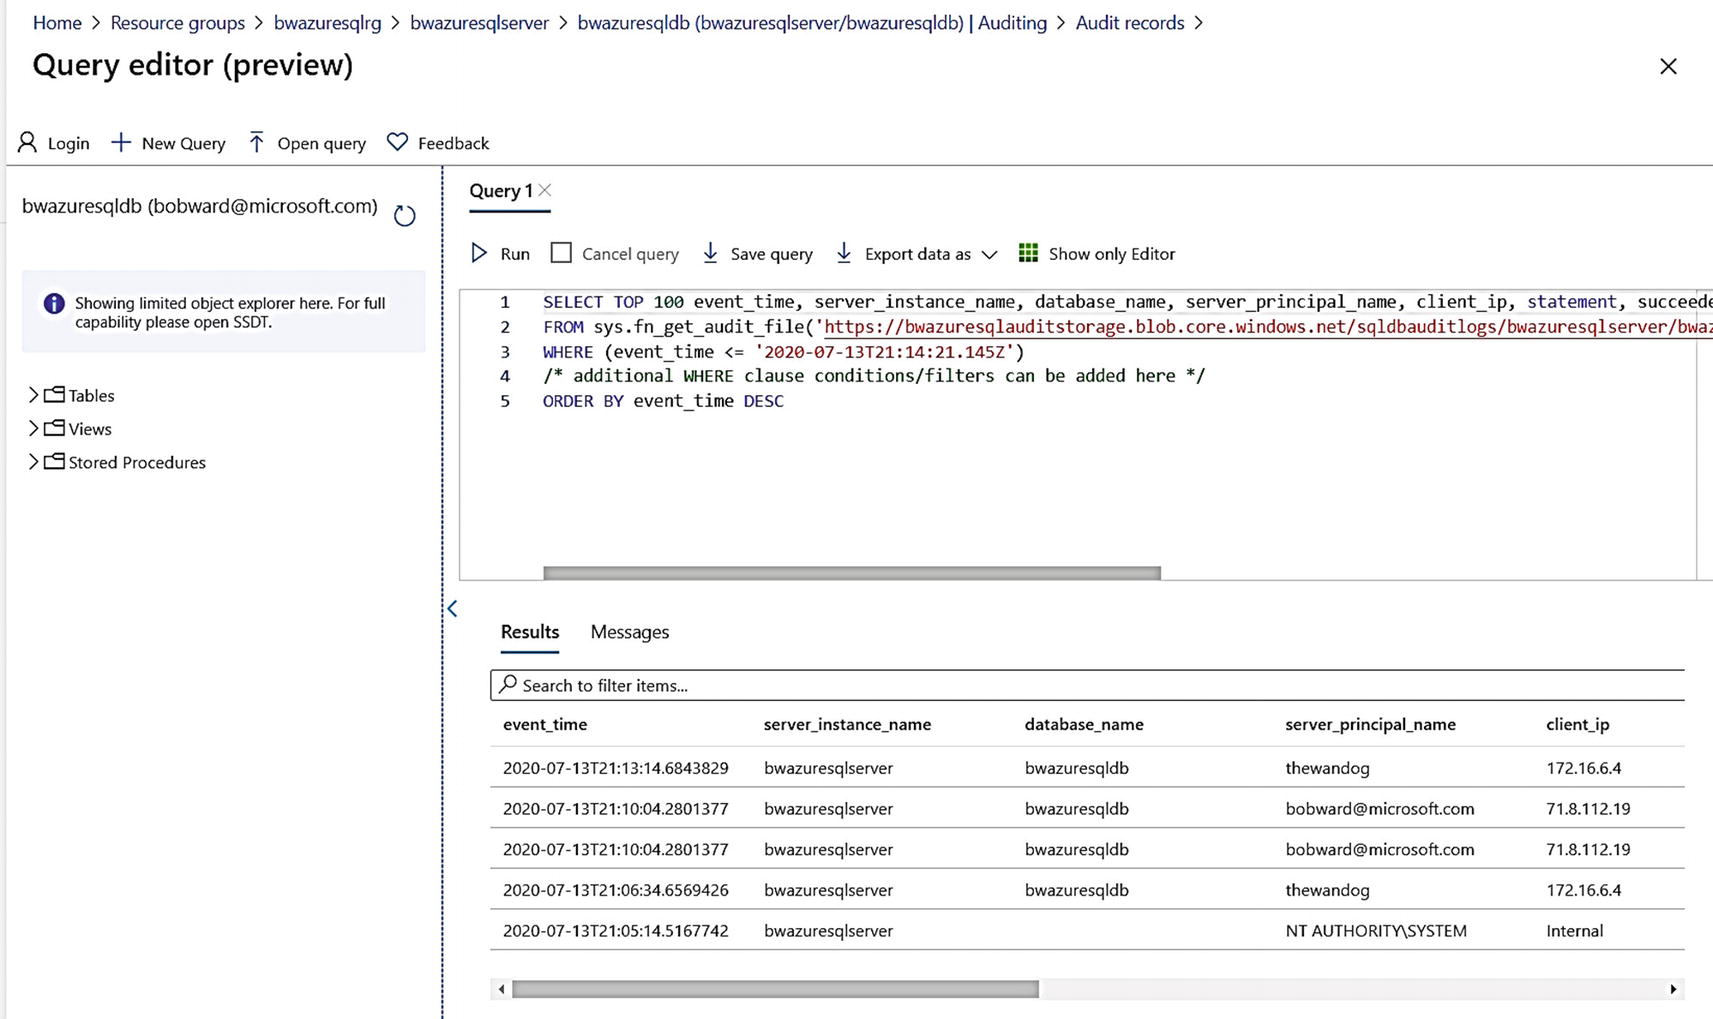The height and width of the screenshot is (1019, 1713).
Task: Click the magnifier icon in results search box
Action: pyautogui.click(x=508, y=684)
